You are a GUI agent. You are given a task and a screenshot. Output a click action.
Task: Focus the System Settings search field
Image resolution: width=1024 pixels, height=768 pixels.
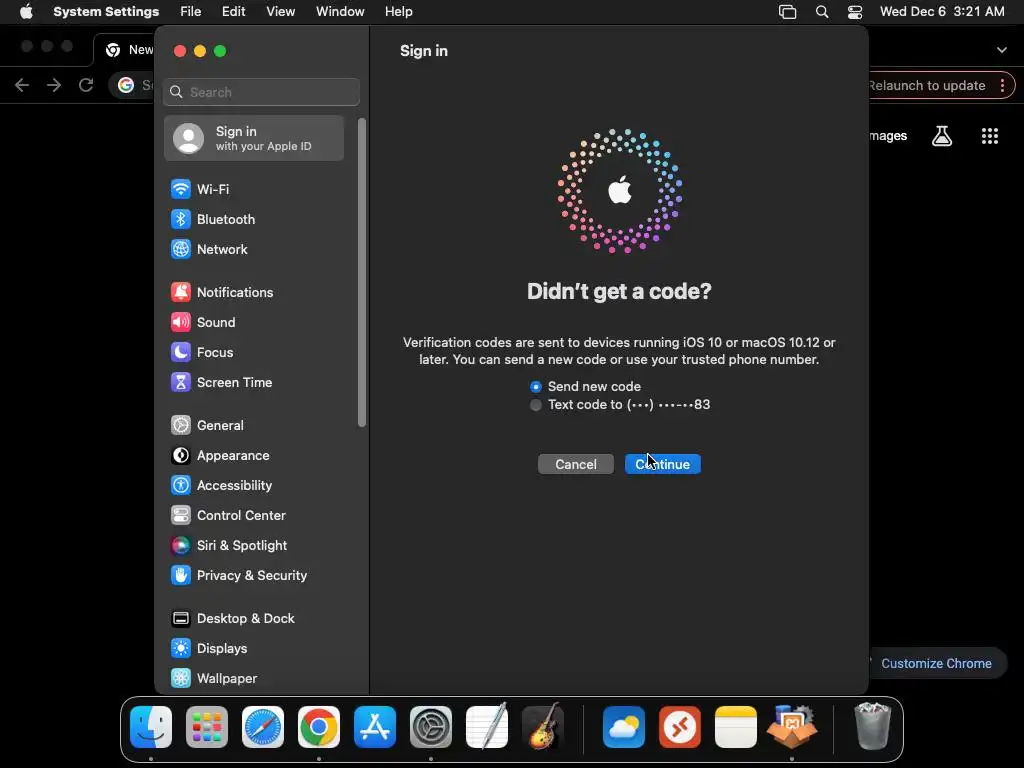click(261, 92)
